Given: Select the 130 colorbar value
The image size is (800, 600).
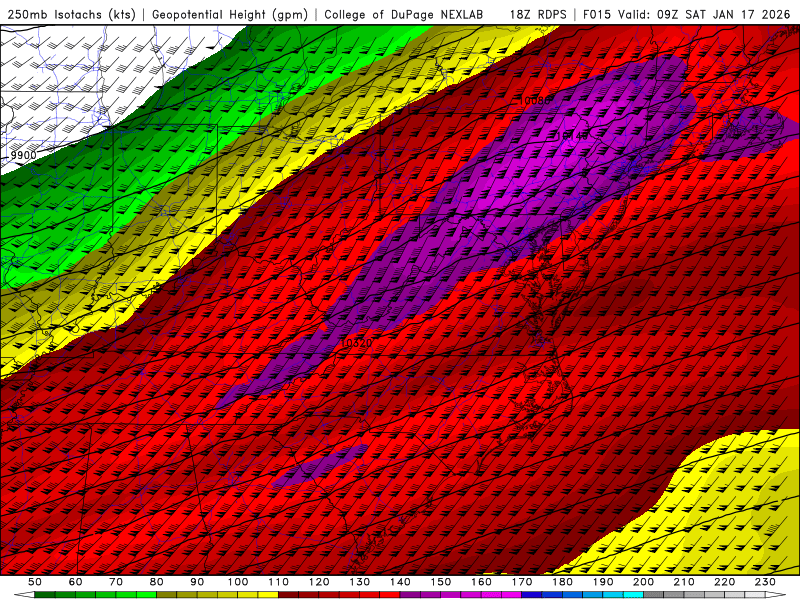Looking at the screenshot, I should pos(360,582).
